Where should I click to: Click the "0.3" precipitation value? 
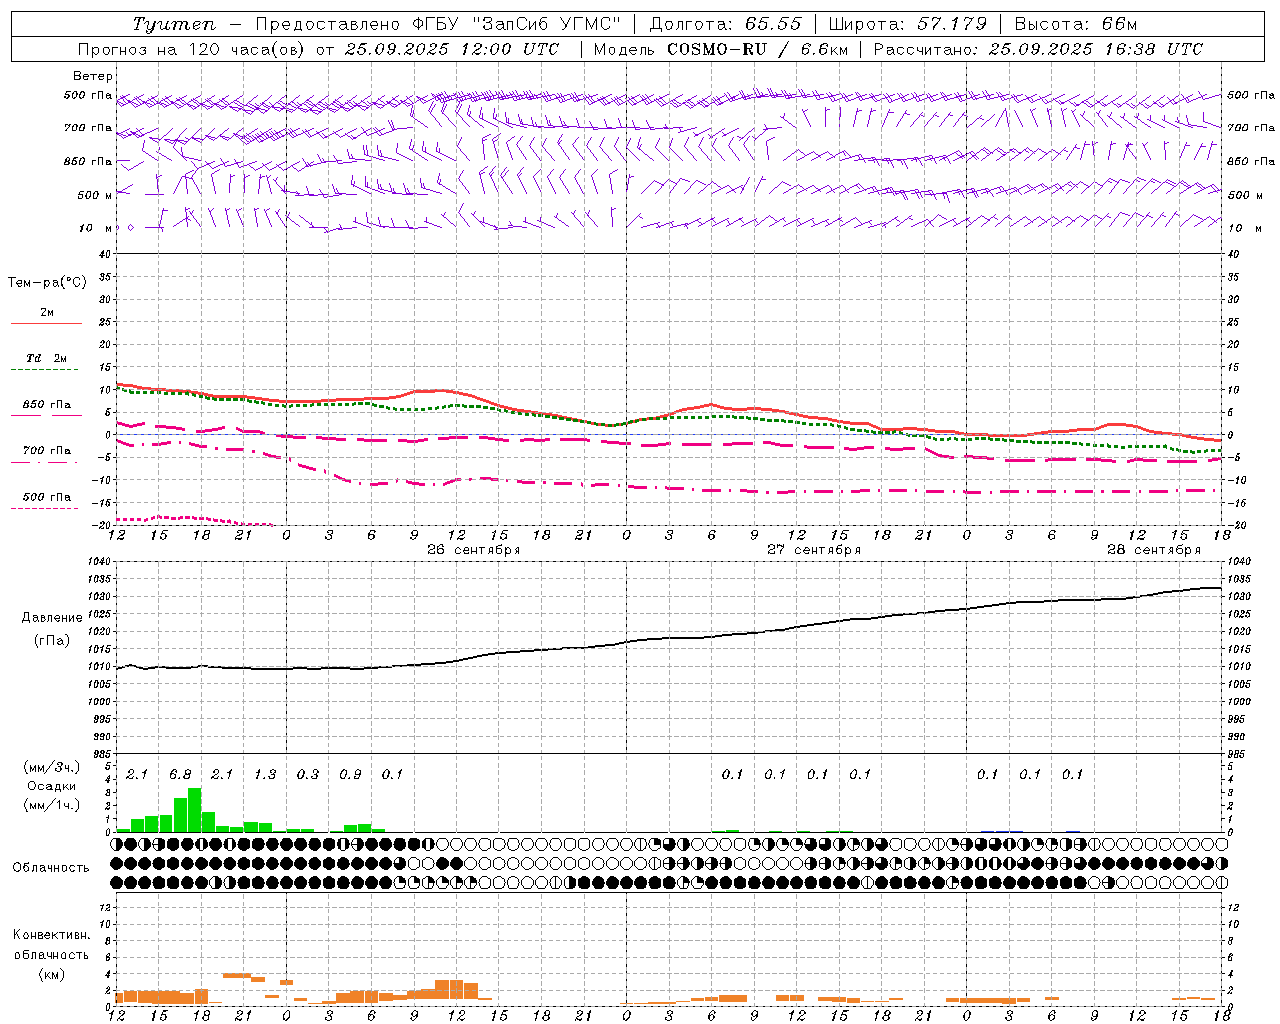point(308,775)
